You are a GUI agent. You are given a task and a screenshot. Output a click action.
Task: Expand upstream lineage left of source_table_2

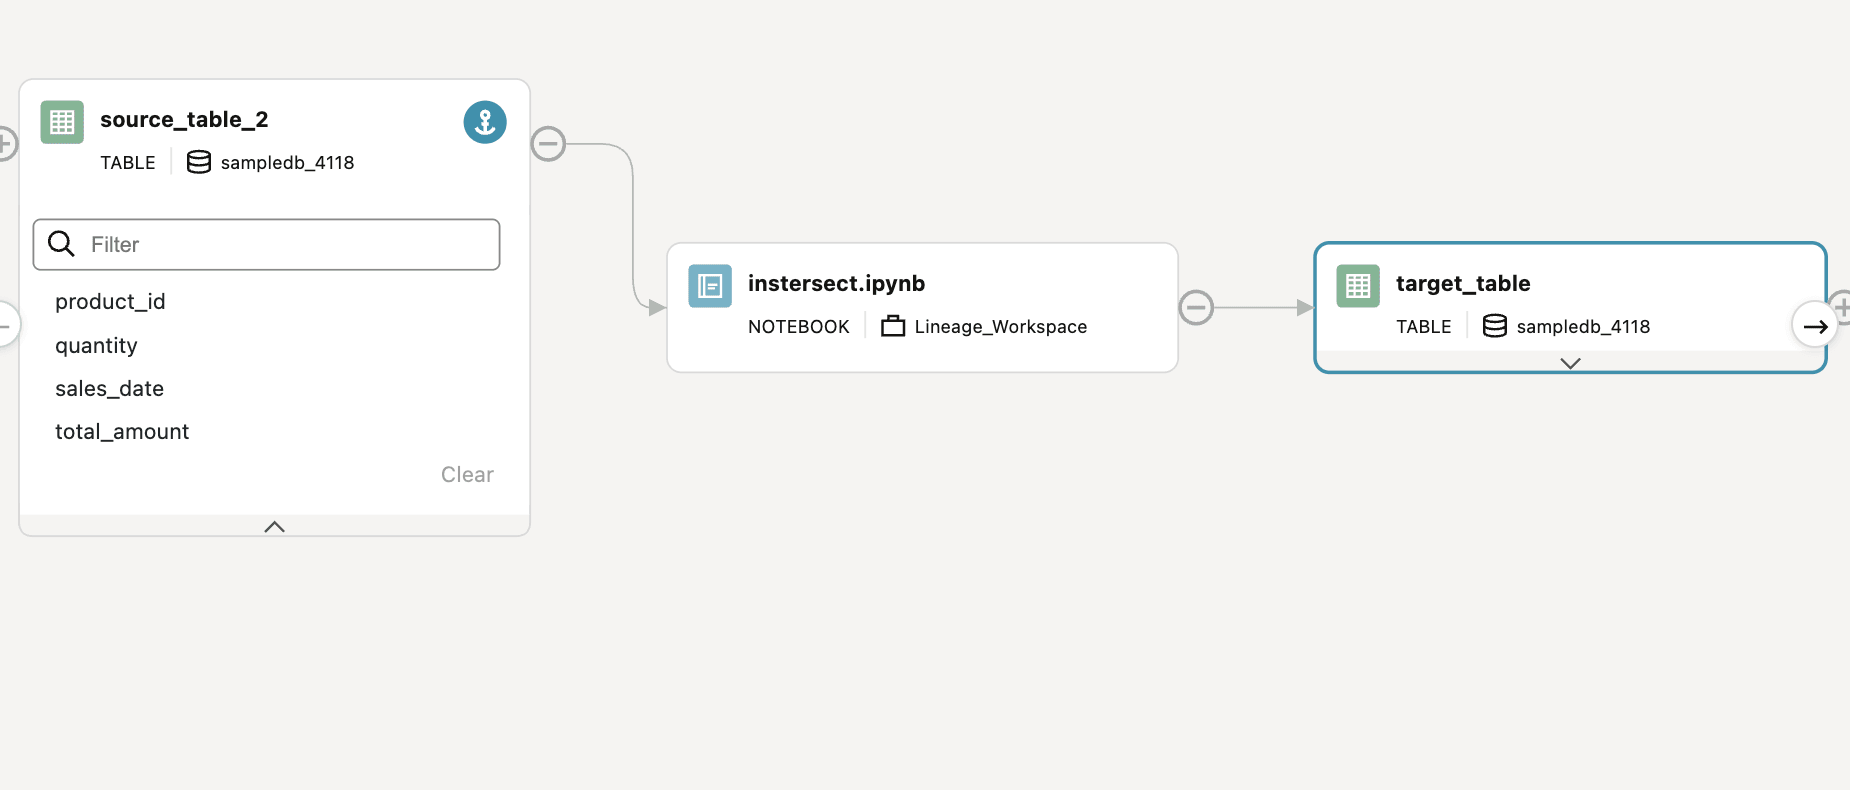(5, 144)
